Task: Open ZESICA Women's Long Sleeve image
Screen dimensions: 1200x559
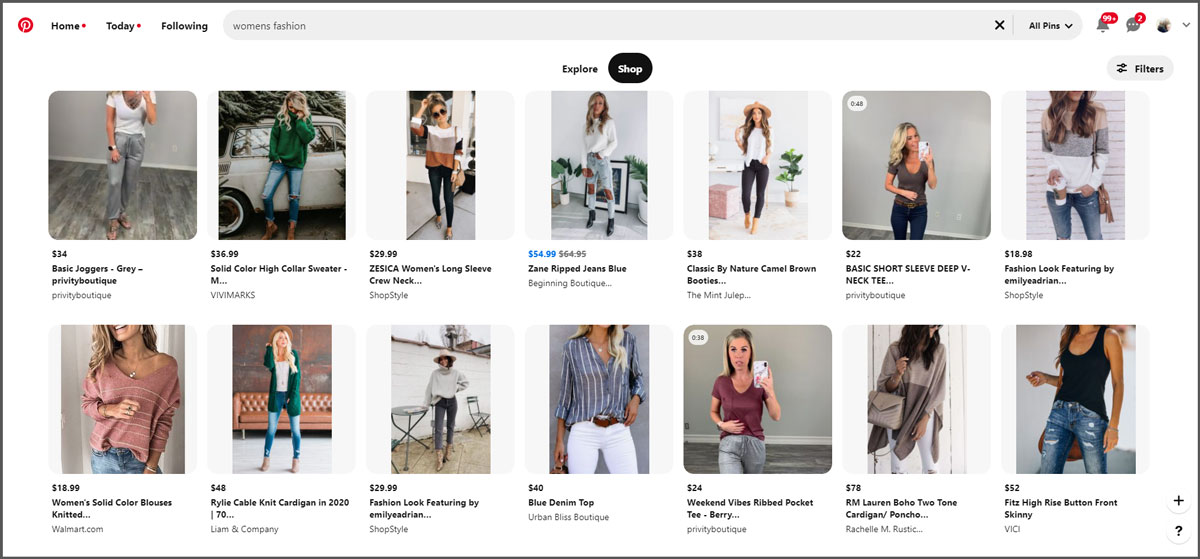Action: tap(440, 165)
